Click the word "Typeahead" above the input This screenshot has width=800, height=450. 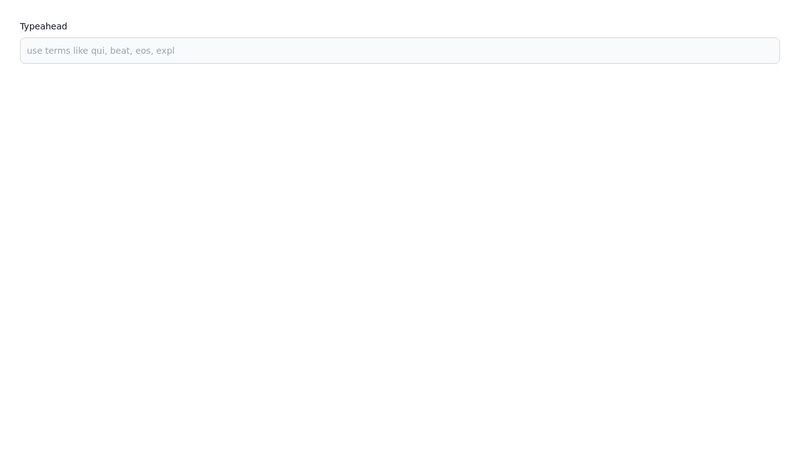[x=43, y=26]
